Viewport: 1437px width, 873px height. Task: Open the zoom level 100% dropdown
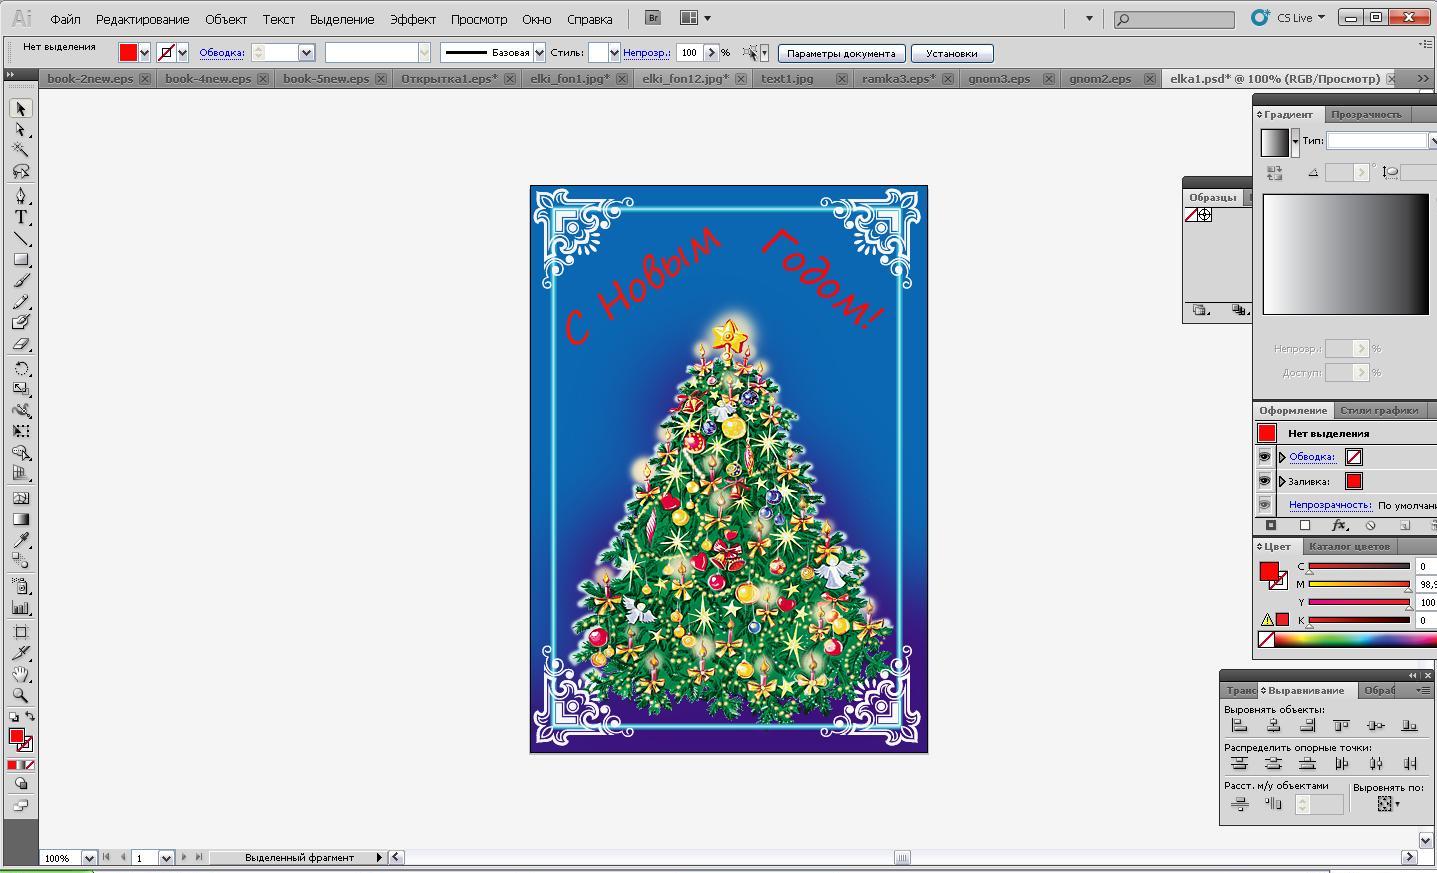pos(88,858)
